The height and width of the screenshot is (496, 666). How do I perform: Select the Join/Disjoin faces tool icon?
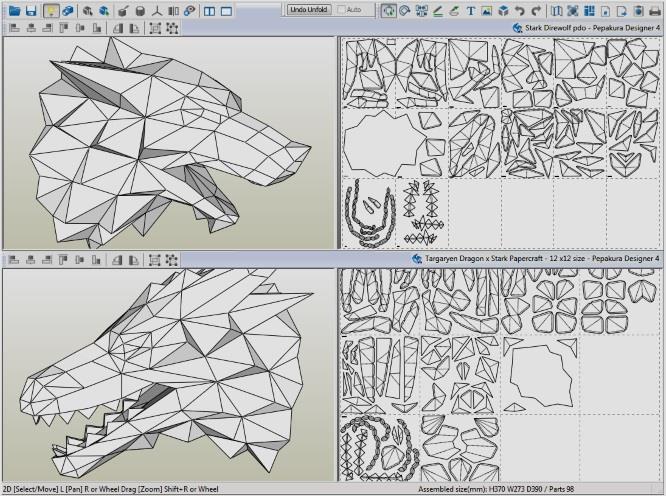tap(421, 11)
